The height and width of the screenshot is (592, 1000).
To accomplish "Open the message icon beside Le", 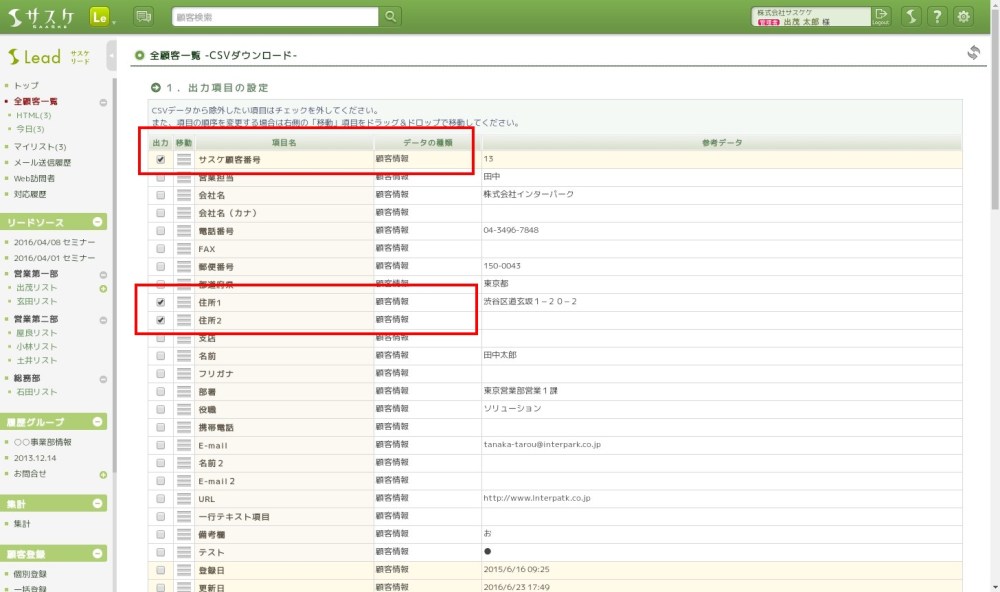I will [x=143, y=17].
